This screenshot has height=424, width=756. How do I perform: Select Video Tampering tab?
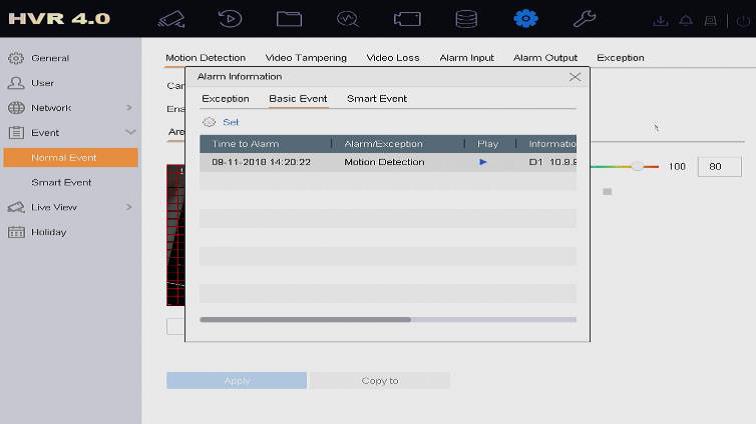(306, 58)
